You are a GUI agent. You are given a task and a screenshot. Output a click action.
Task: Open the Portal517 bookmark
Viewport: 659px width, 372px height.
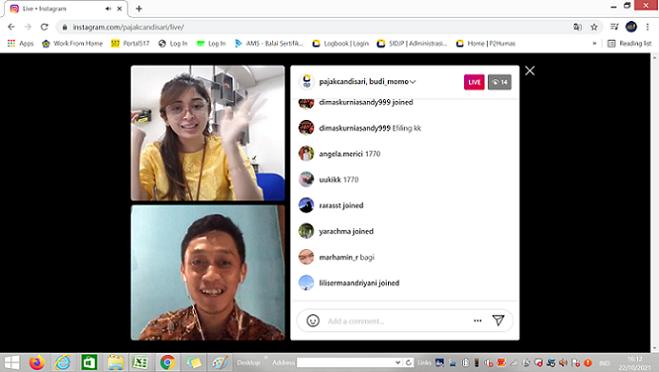[130, 43]
